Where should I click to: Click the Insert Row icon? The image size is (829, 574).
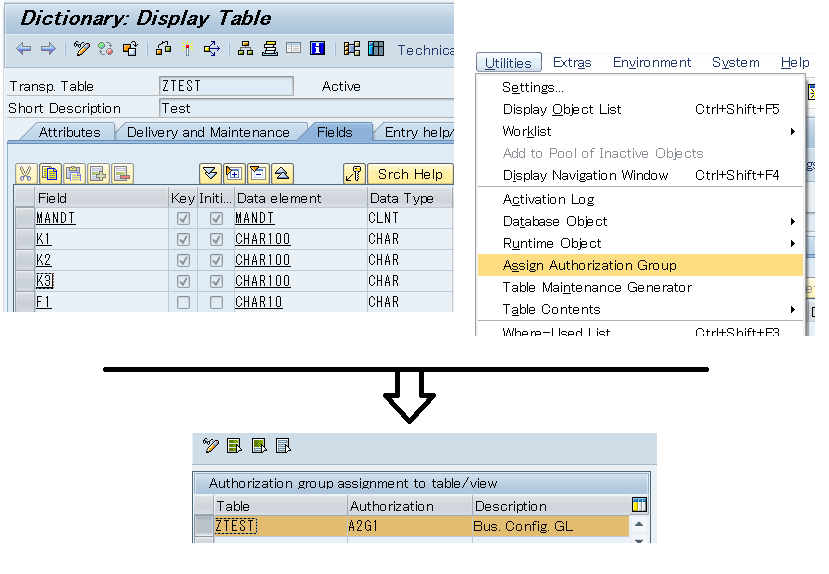(98, 174)
